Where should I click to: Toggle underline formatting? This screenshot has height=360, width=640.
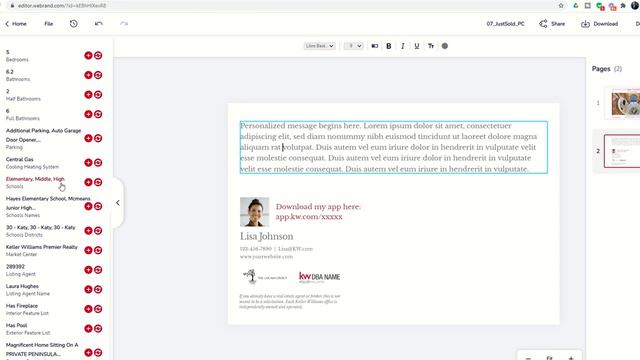tap(416, 46)
